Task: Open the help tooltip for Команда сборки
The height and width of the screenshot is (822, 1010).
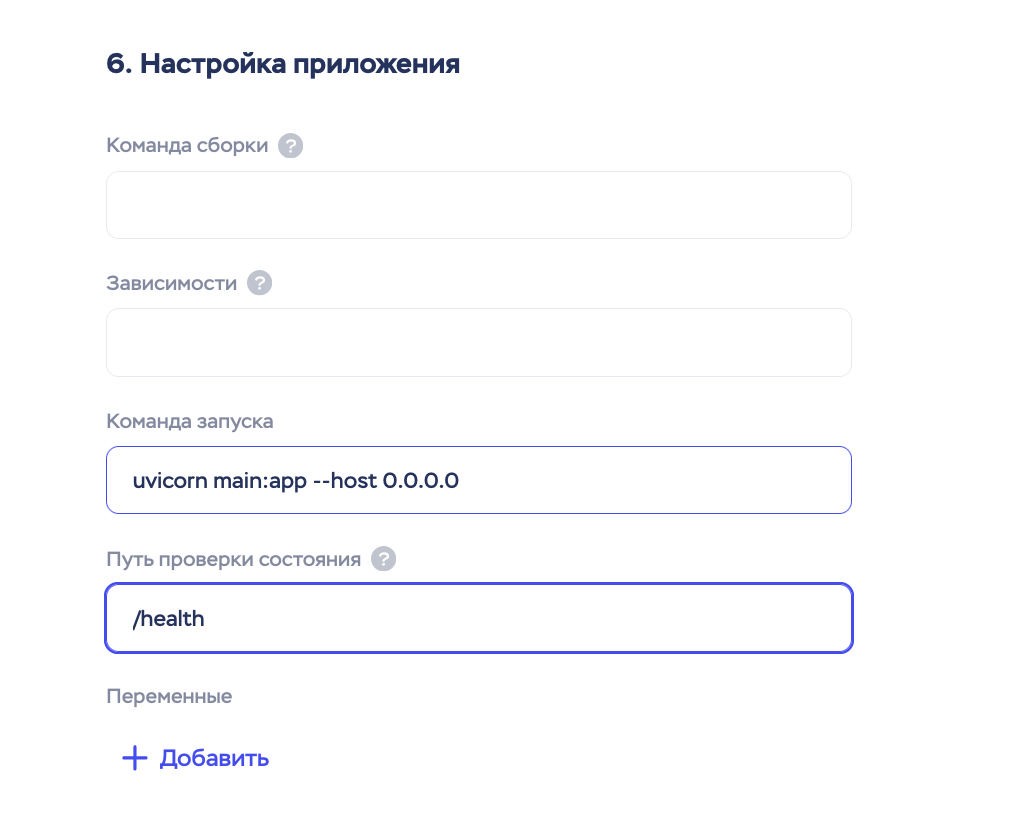Action: 290,145
